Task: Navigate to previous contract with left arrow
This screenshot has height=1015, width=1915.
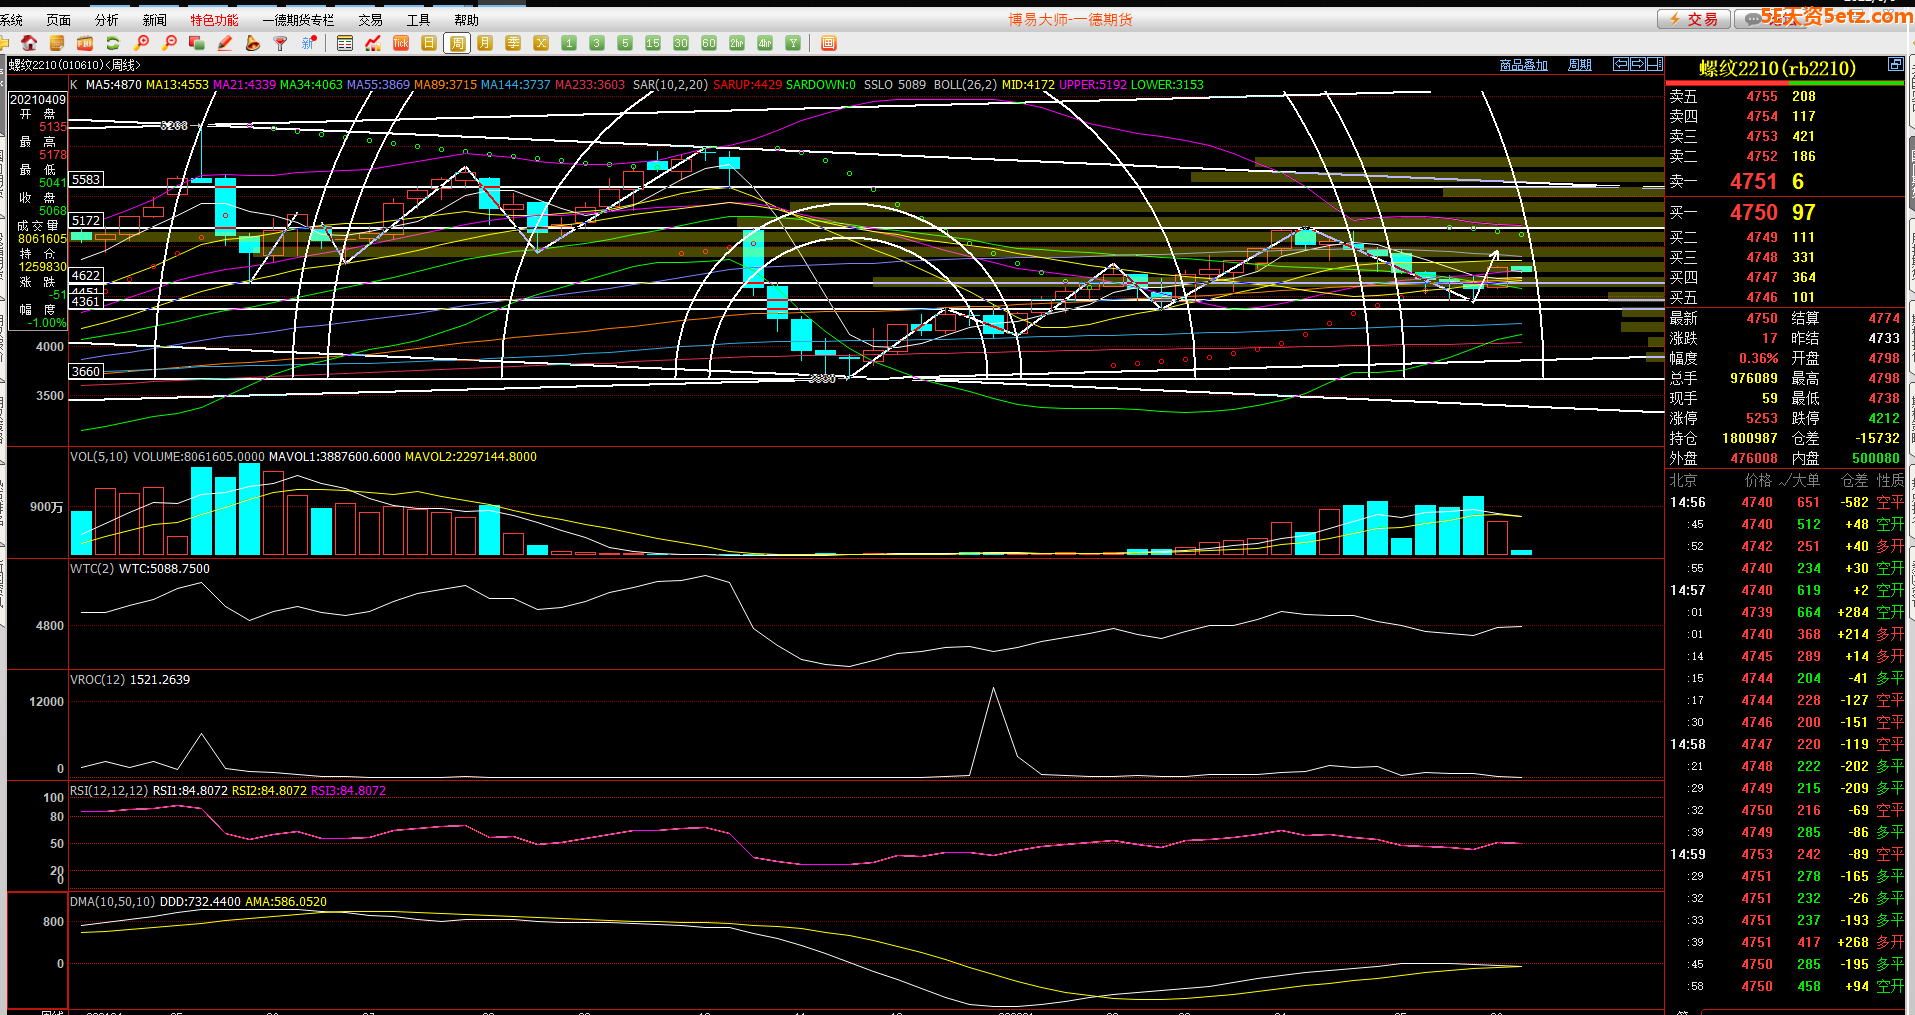Action: pos(1621,65)
